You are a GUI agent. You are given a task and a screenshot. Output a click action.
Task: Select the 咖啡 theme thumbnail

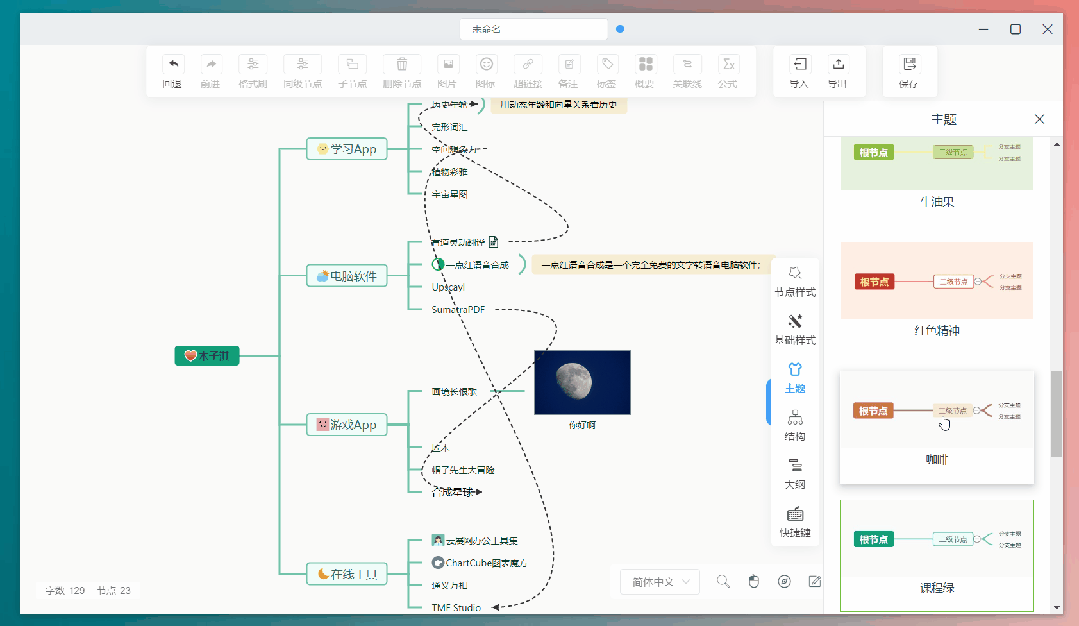[x=936, y=411]
